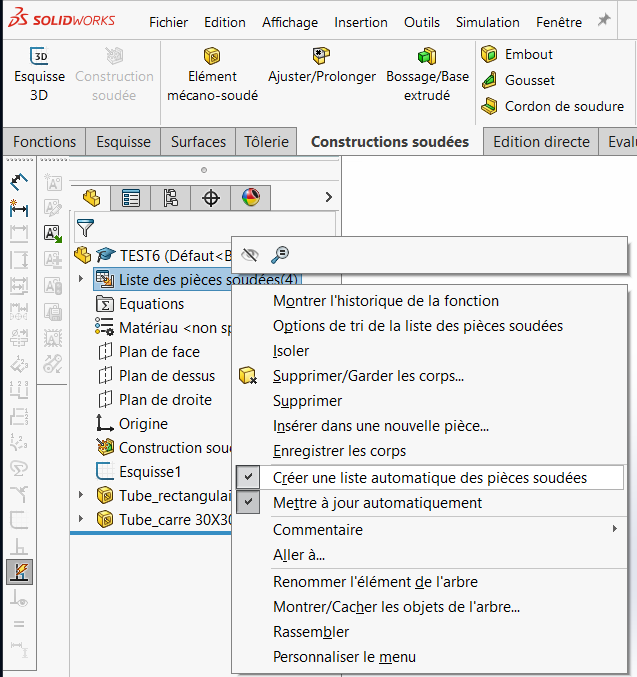The height and width of the screenshot is (677, 637).
Task: Click the Ajuster/Prolonger tool icon
Action: pyautogui.click(x=322, y=56)
